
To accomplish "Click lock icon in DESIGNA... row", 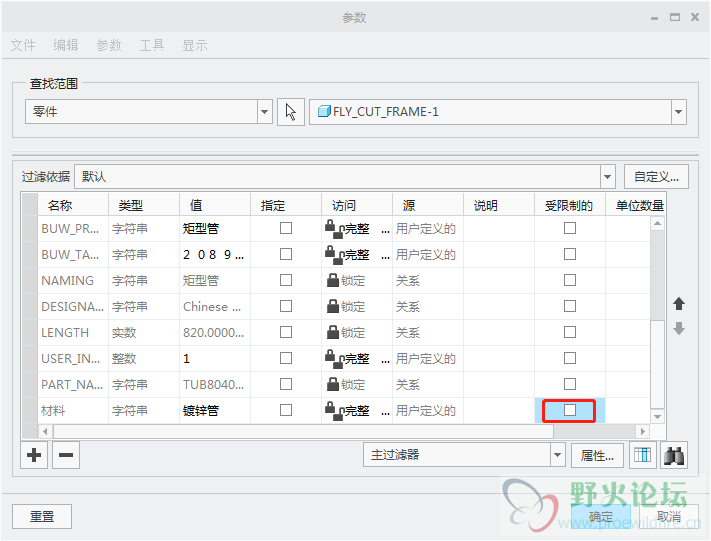I will pyautogui.click(x=333, y=306).
